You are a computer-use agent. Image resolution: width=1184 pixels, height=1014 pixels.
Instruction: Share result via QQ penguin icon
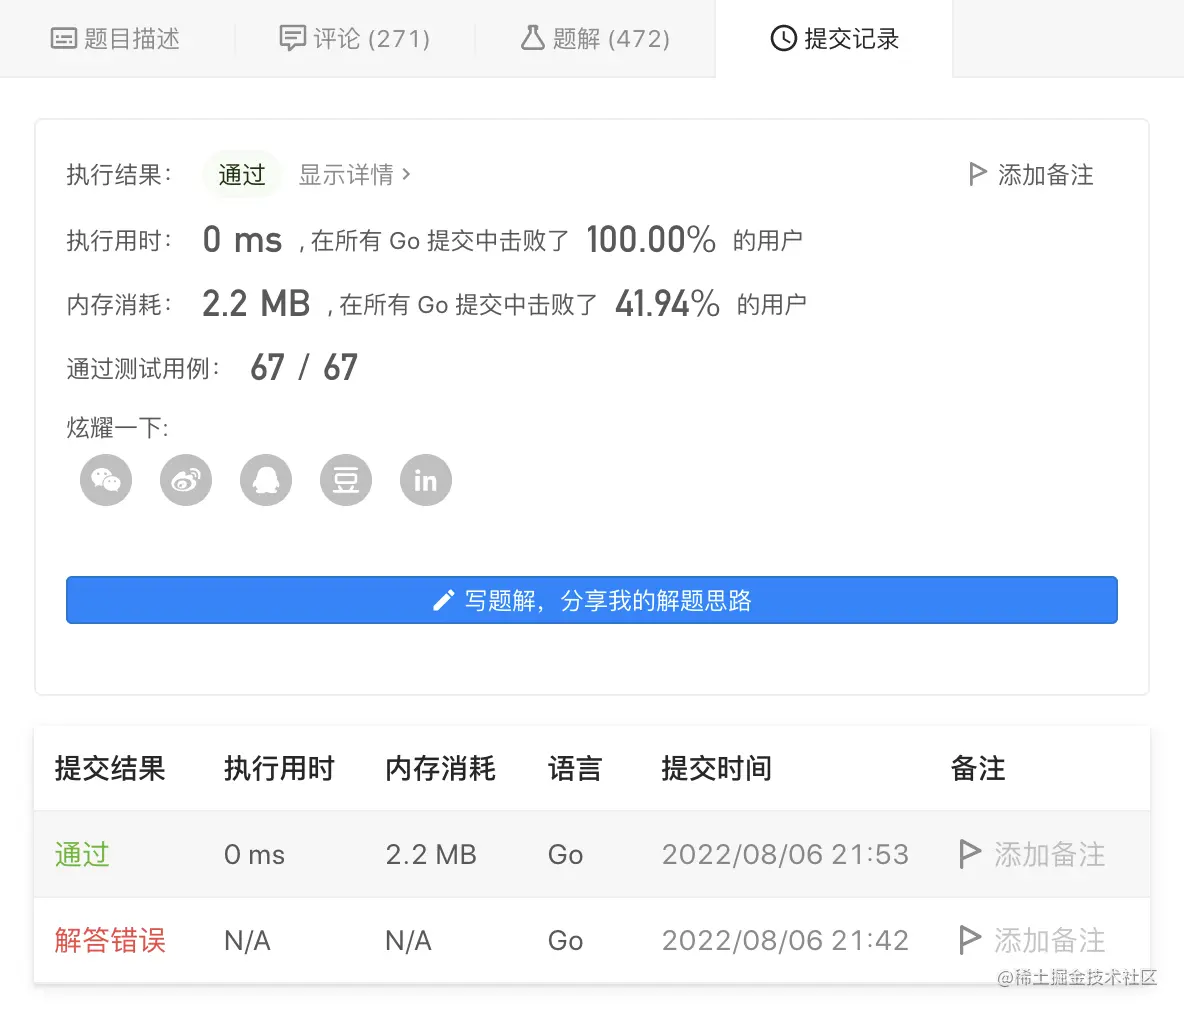coord(266,480)
